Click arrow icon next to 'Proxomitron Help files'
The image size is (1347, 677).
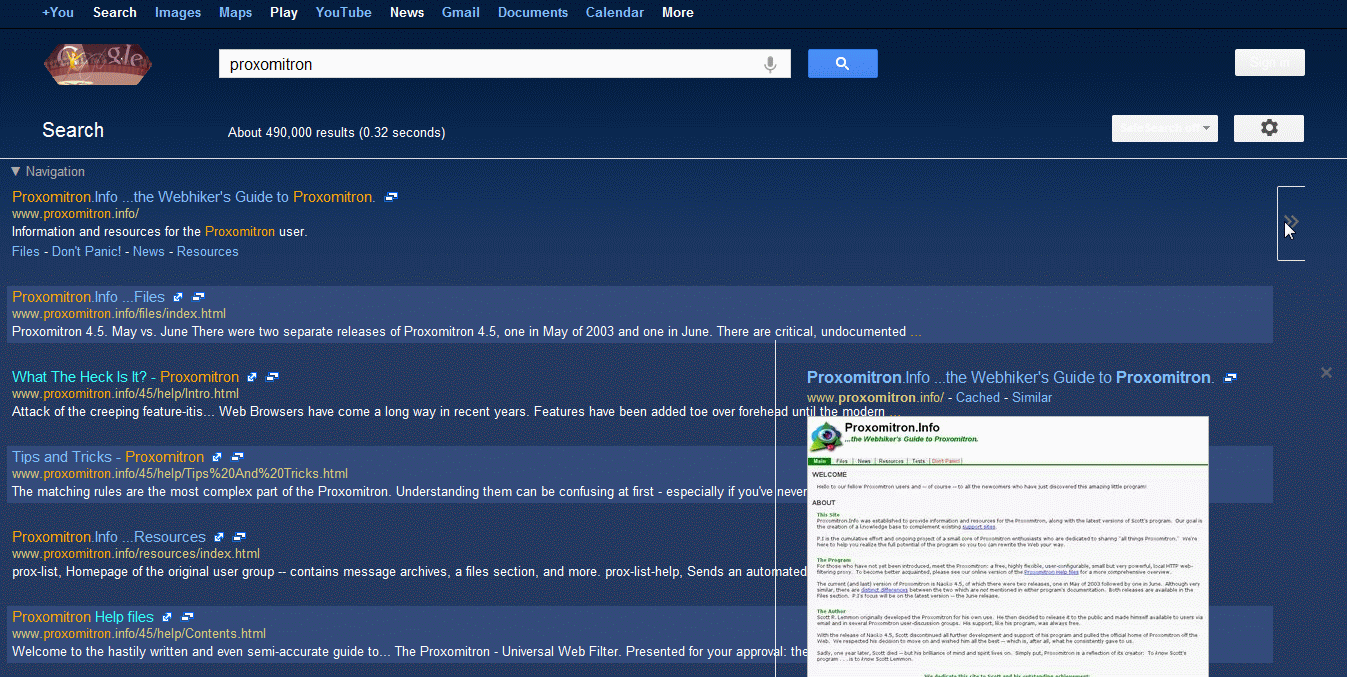click(167, 617)
